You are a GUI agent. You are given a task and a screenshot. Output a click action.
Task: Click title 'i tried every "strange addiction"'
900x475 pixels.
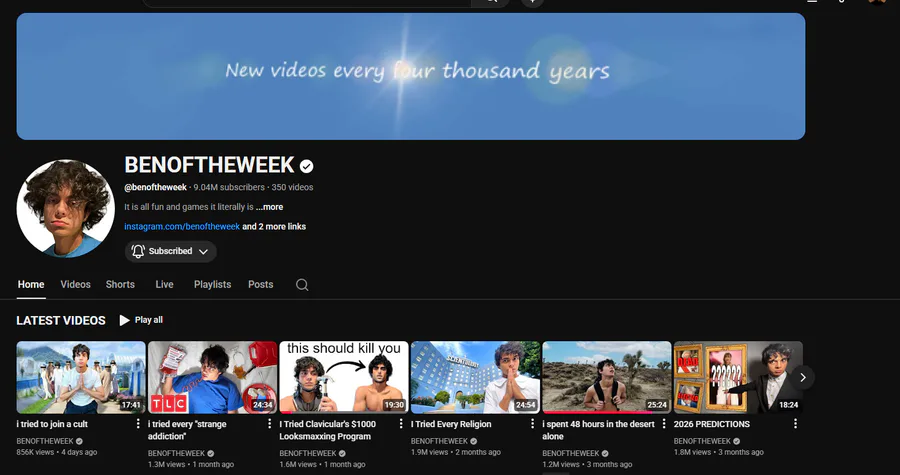pos(187,430)
